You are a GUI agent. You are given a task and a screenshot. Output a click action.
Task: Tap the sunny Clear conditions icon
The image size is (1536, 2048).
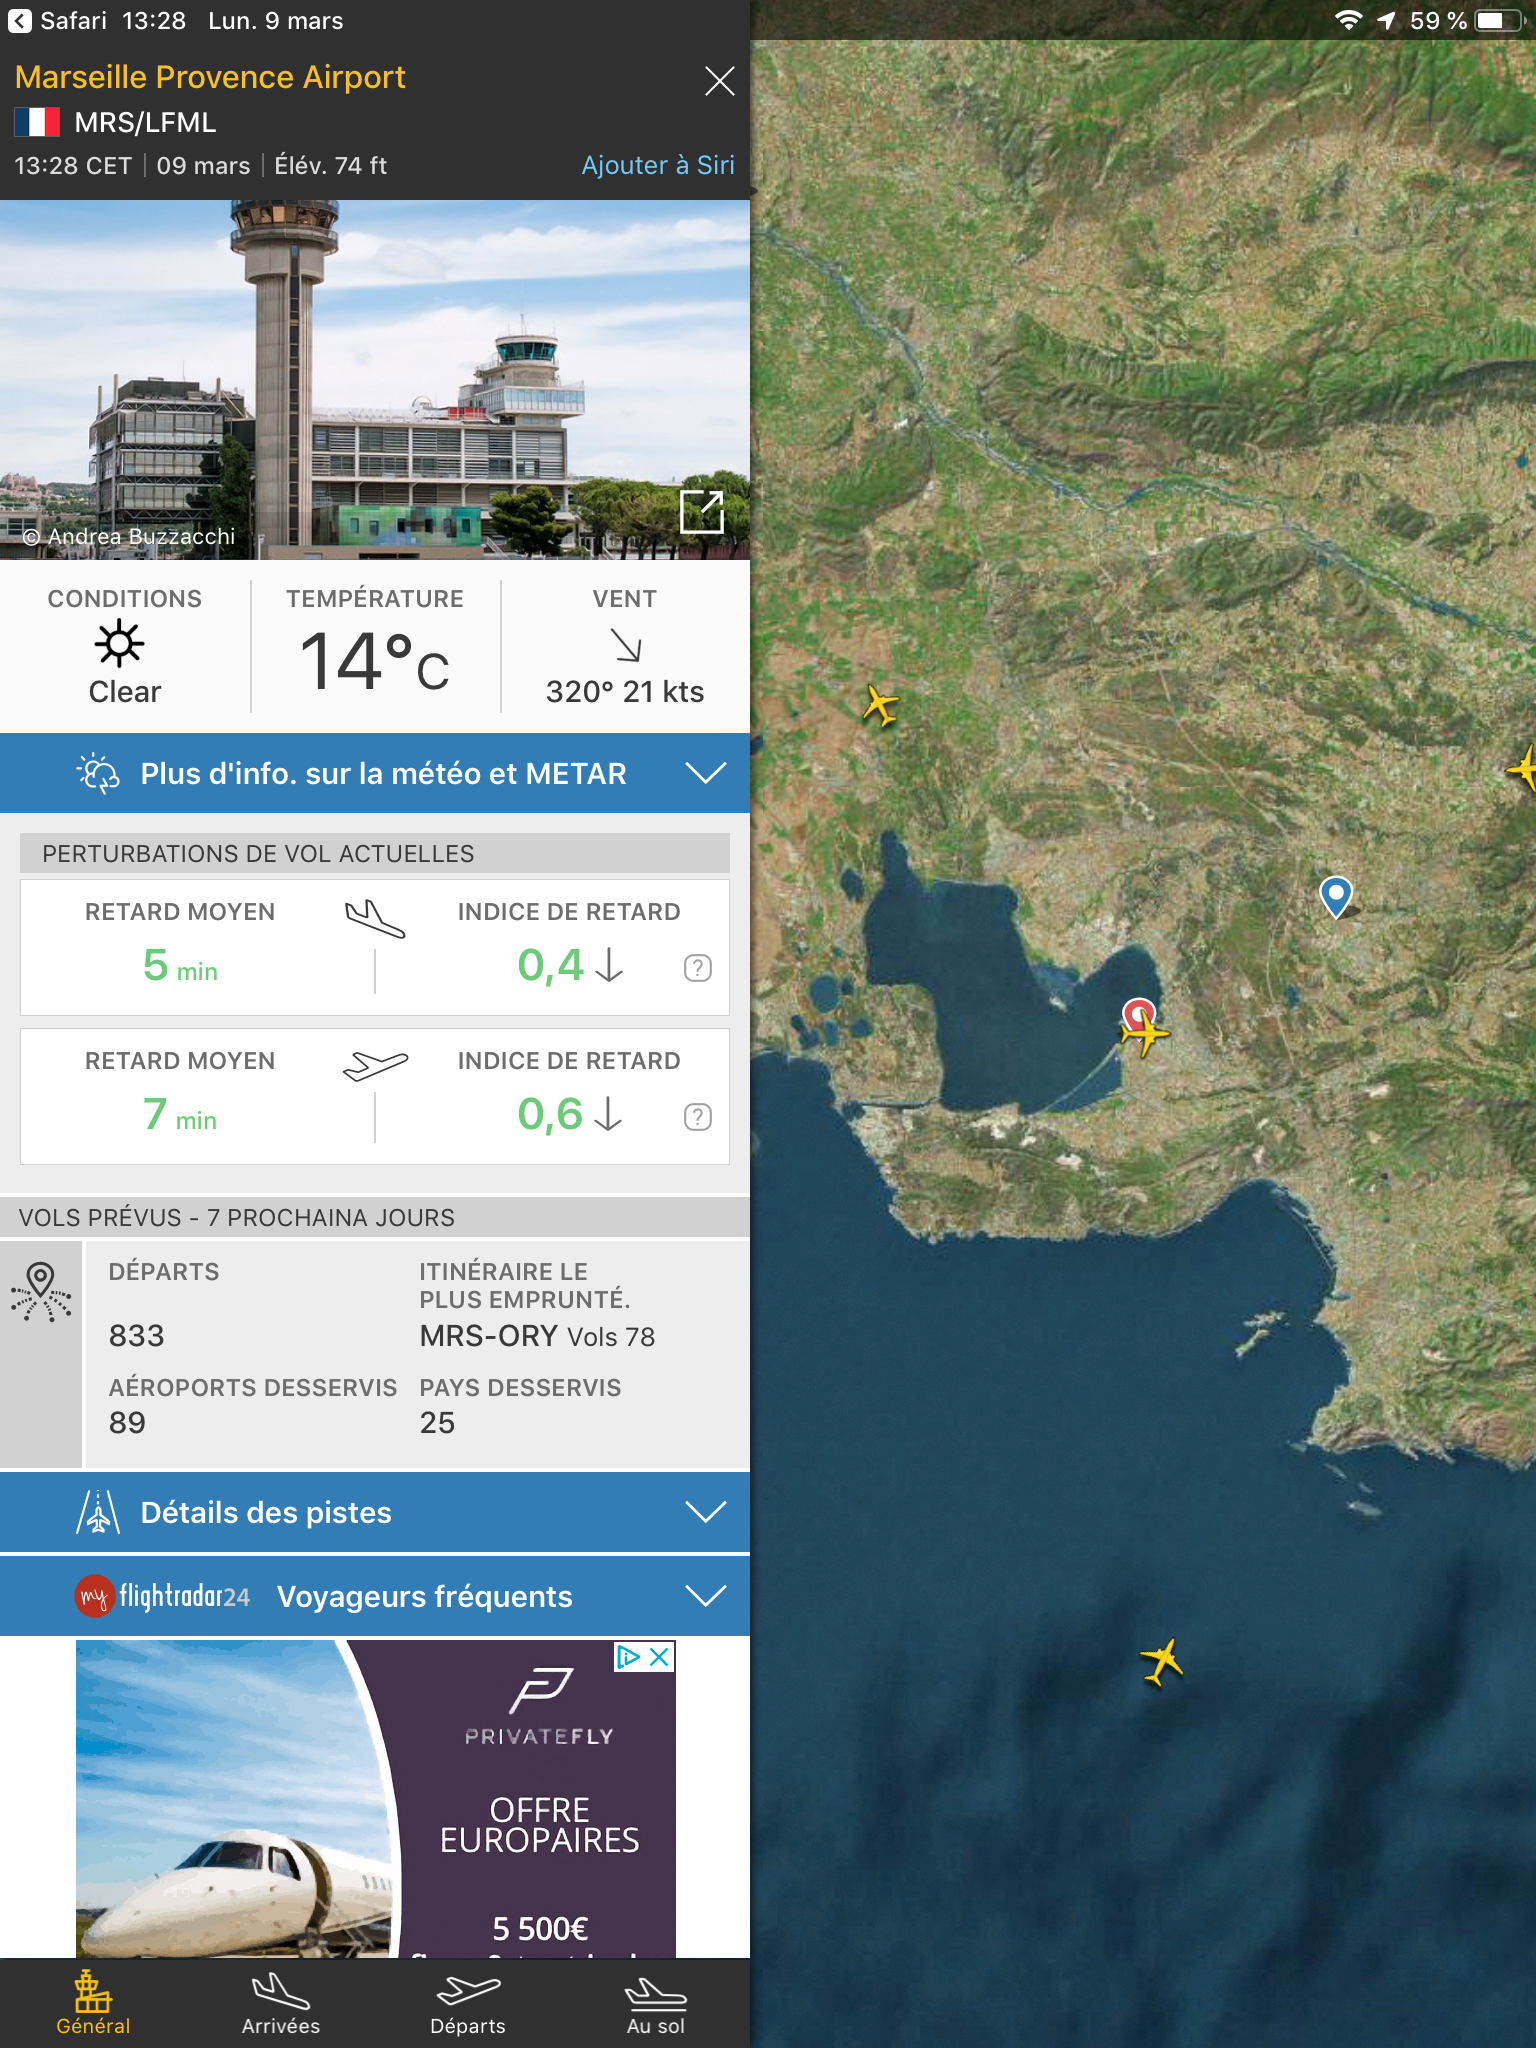(120, 643)
